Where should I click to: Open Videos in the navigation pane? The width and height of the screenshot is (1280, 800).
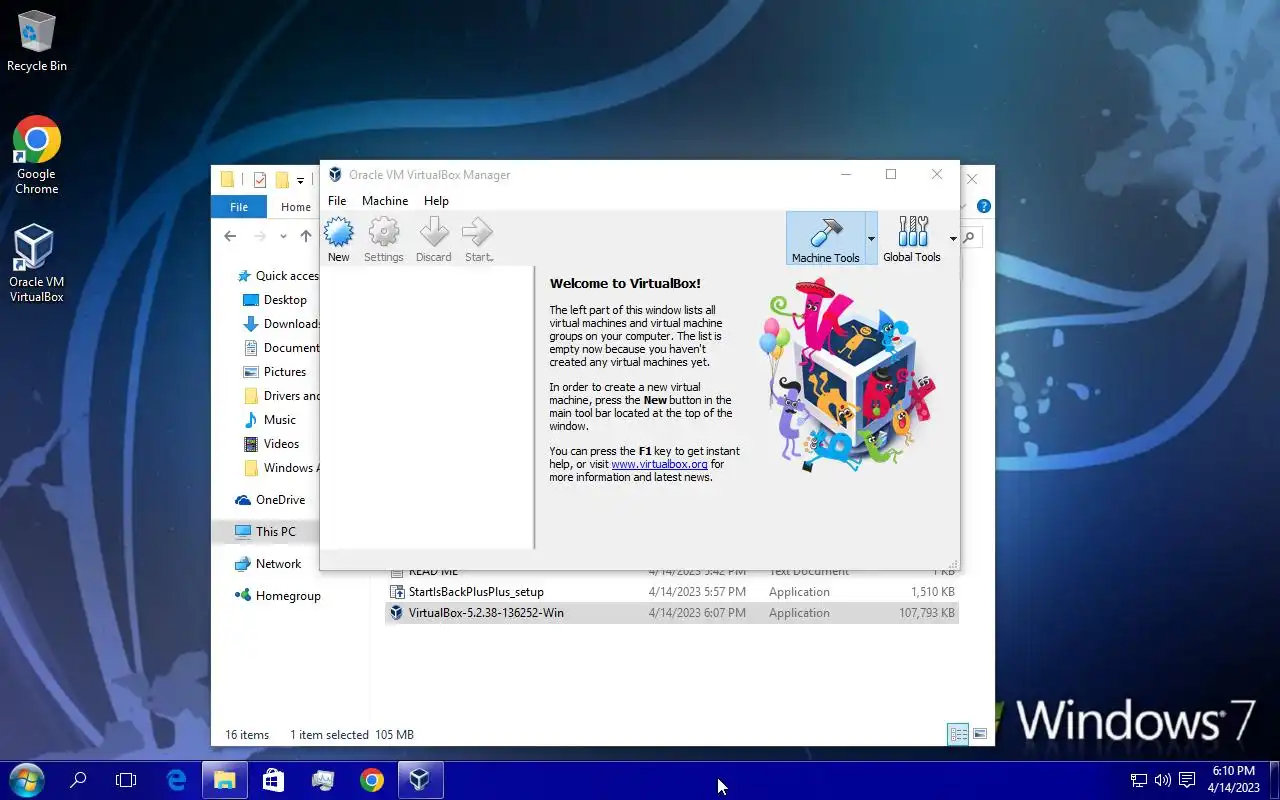[x=272, y=444]
